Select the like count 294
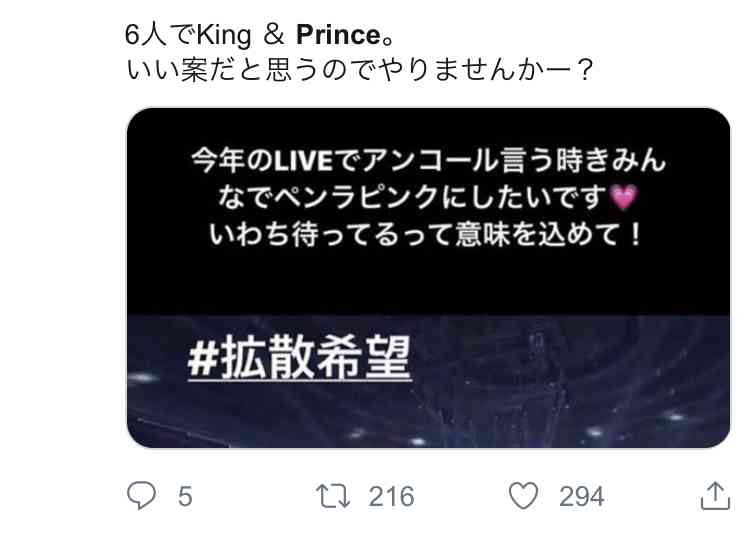 (x=582, y=496)
